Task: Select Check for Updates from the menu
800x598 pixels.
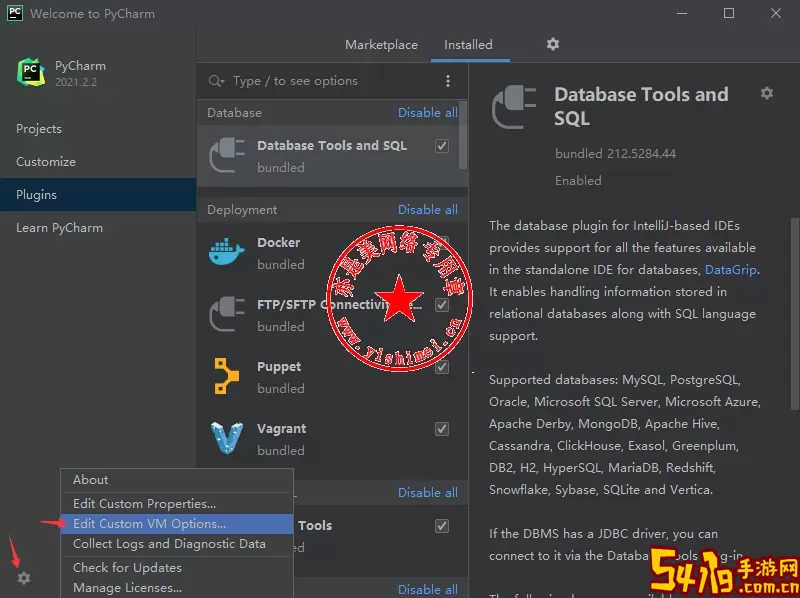Action: point(177,568)
